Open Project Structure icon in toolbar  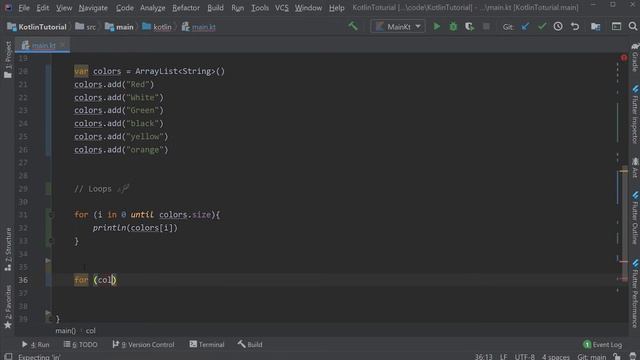(596, 27)
